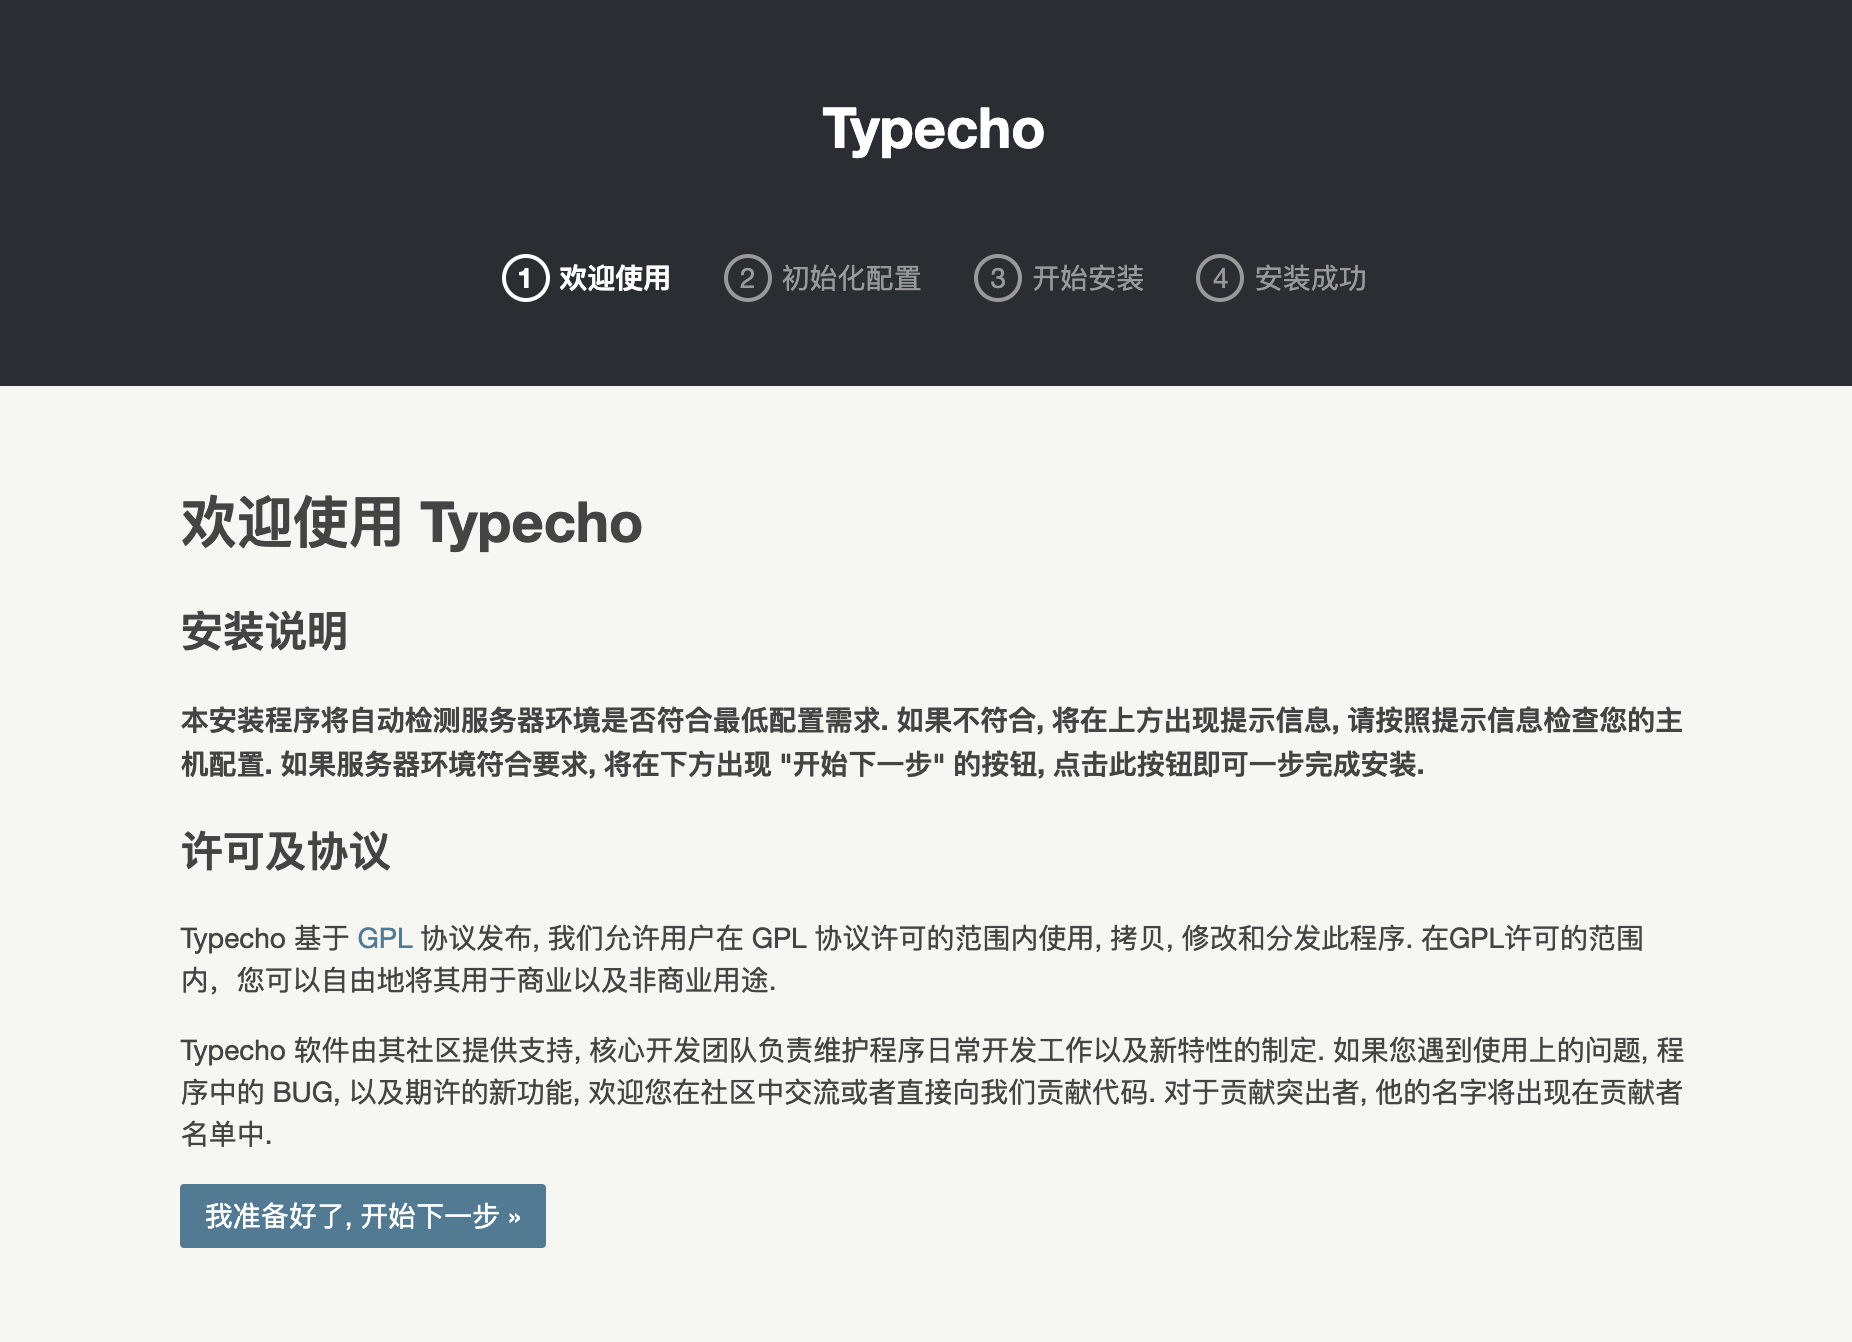Click the 开始安装 step label
Screen dimensions: 1852x1342
click(x=1088, y=278)
